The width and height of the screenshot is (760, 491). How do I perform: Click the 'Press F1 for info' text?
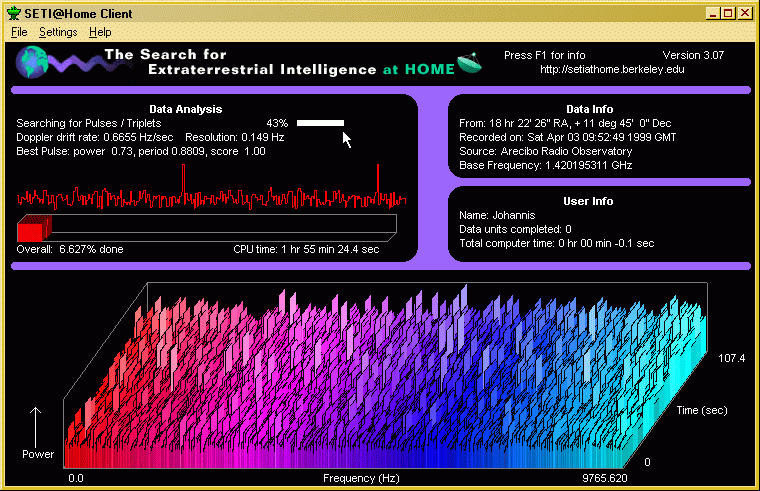pyautogui.click(x=544, y=55)
